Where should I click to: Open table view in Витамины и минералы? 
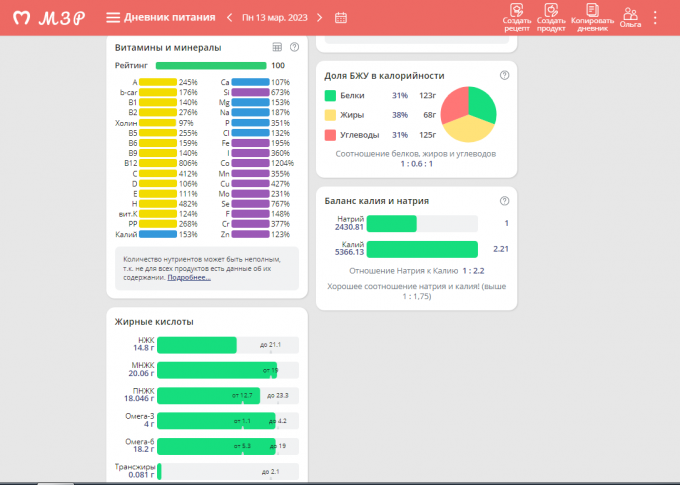coord(277,47)
